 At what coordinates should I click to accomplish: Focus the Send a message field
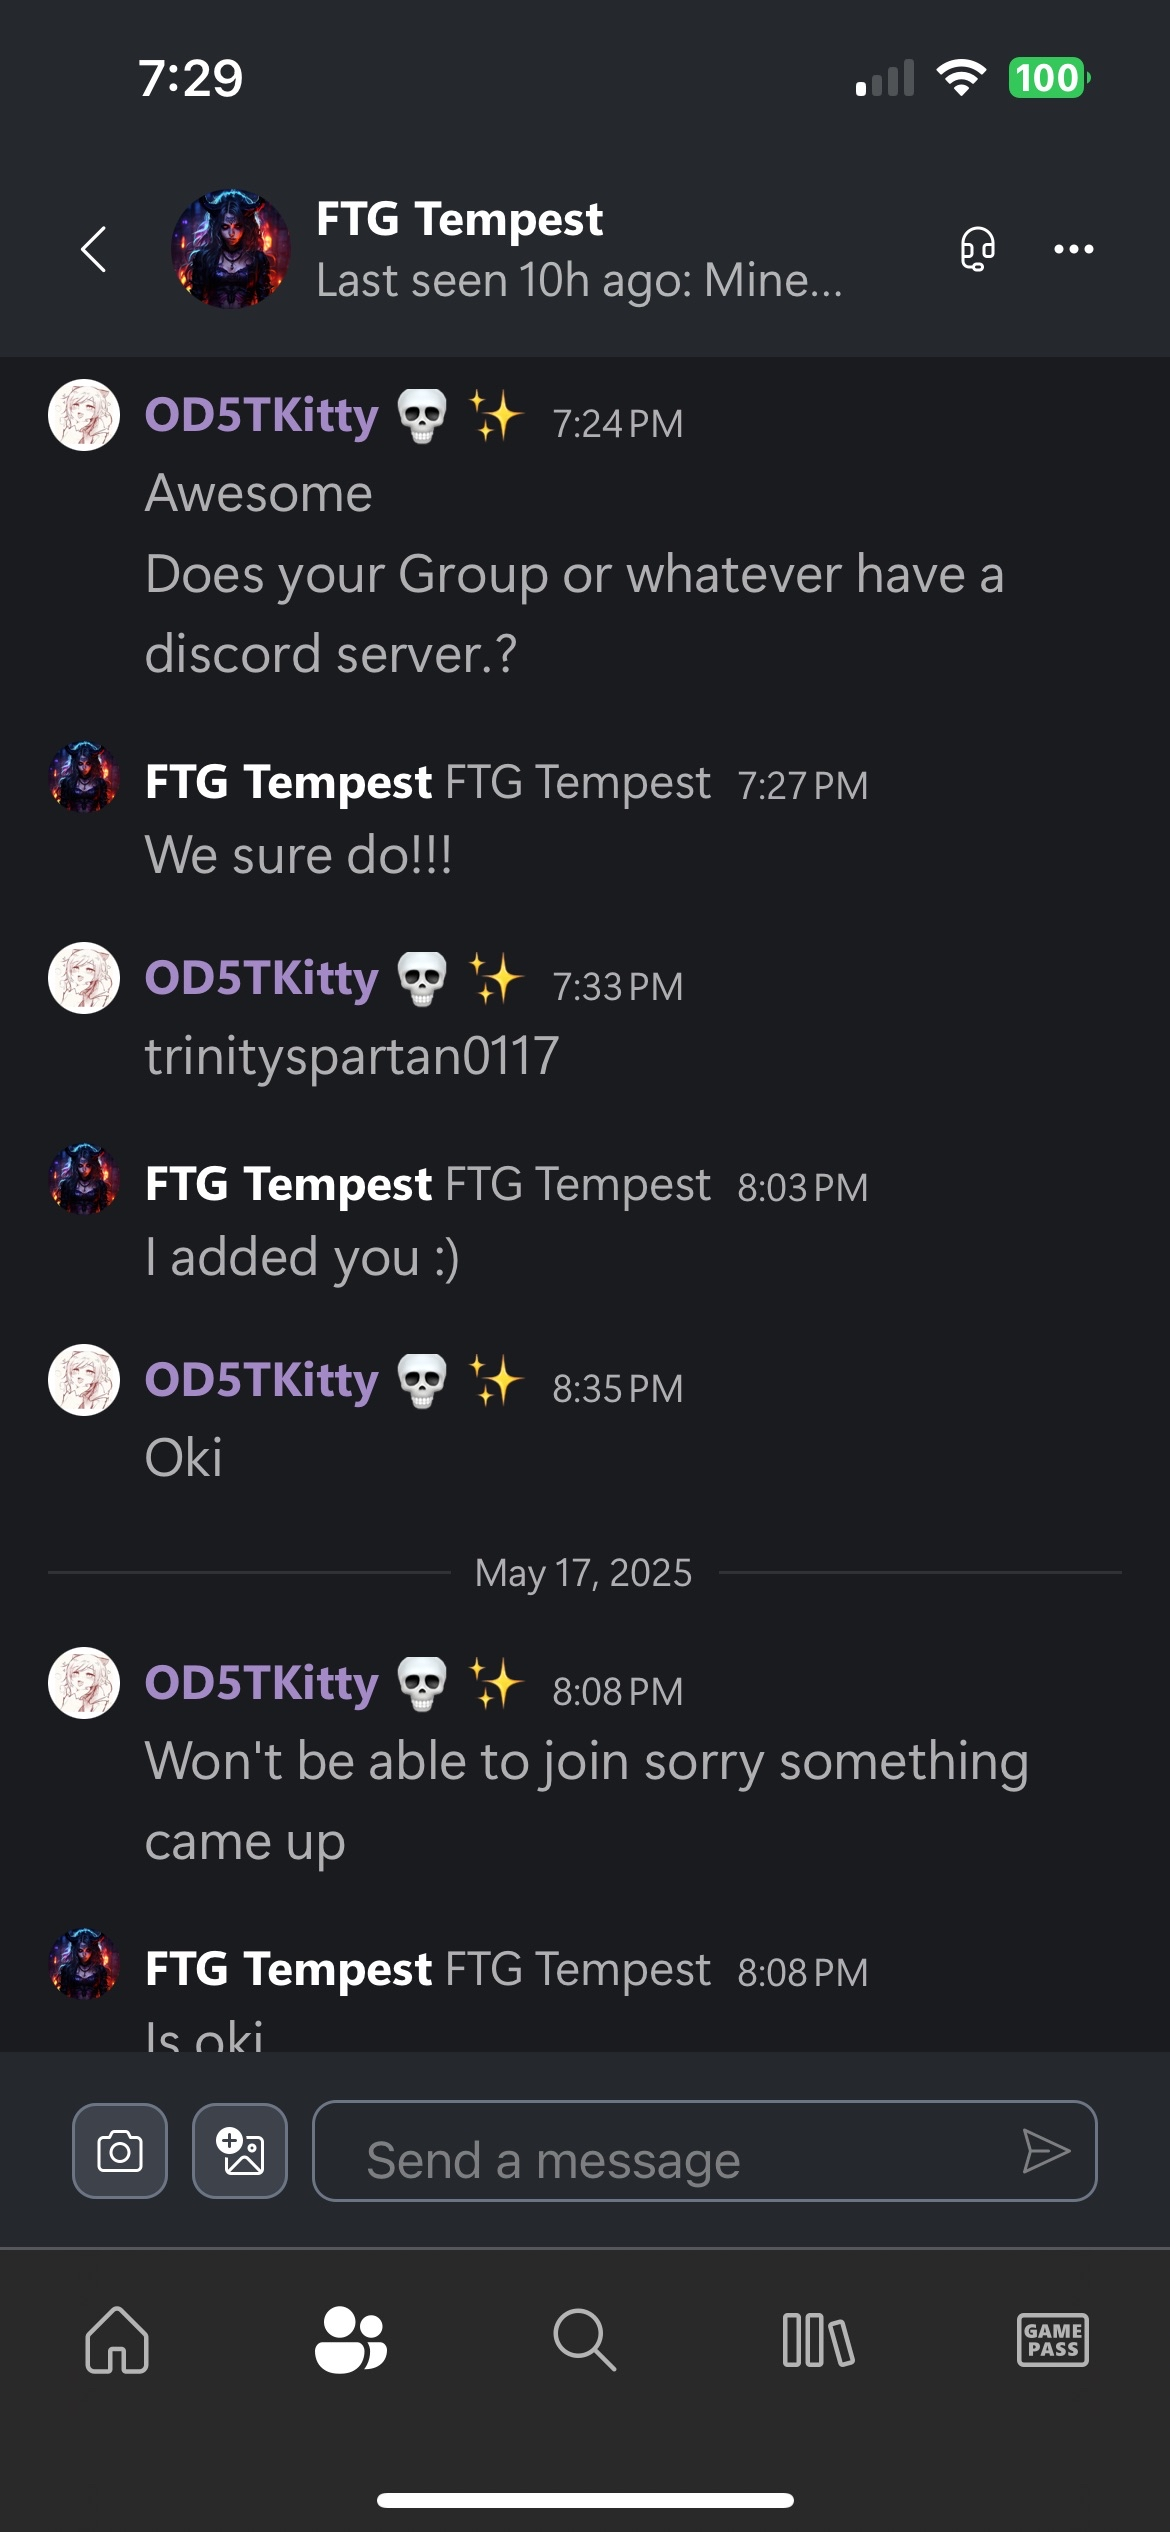680,2150
